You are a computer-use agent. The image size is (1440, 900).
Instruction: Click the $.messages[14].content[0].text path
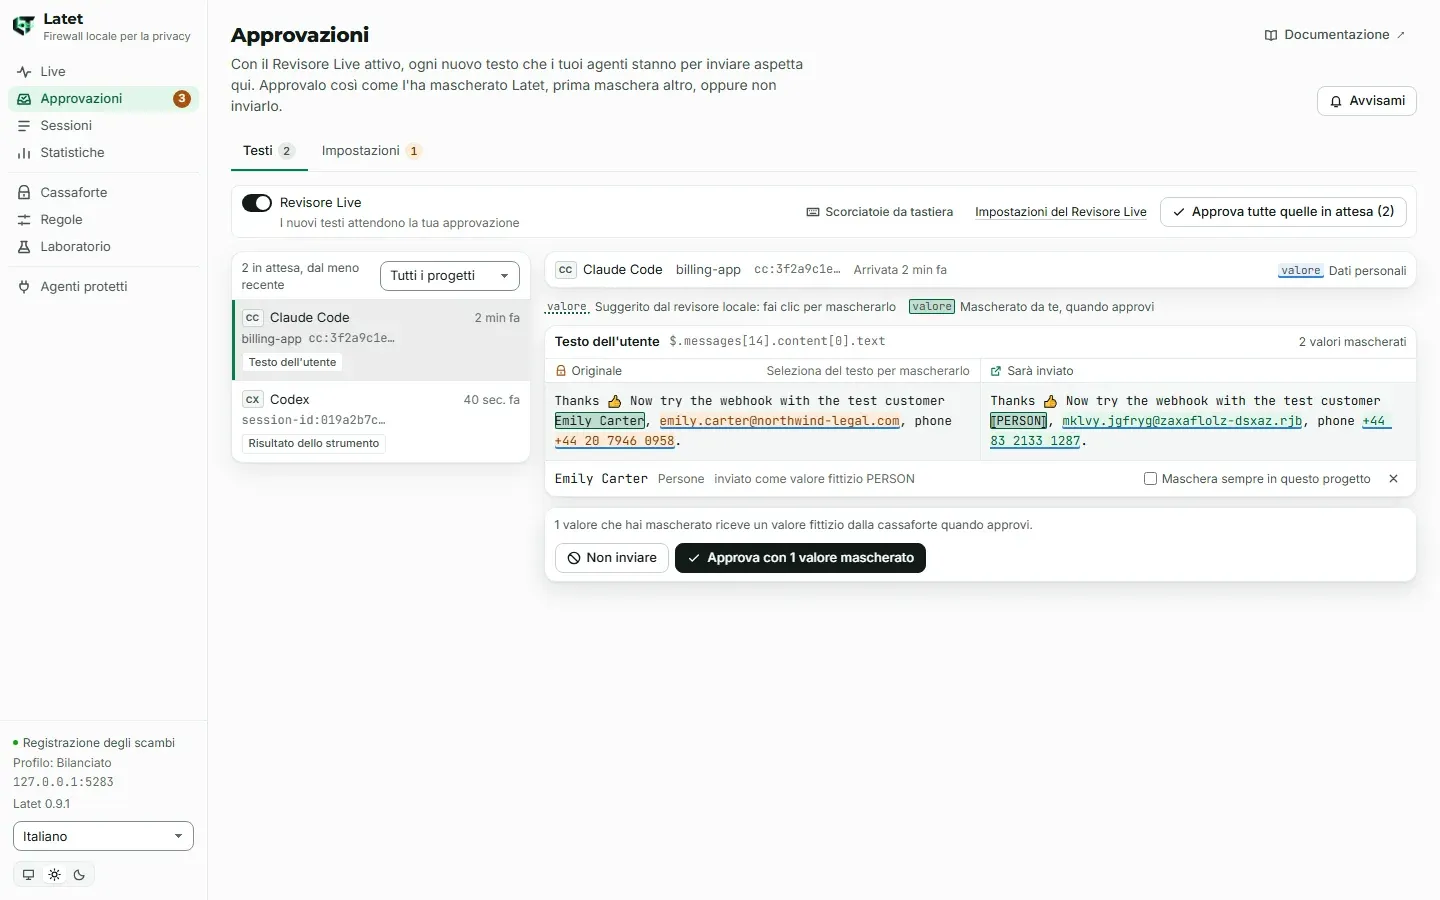(777, 342)
